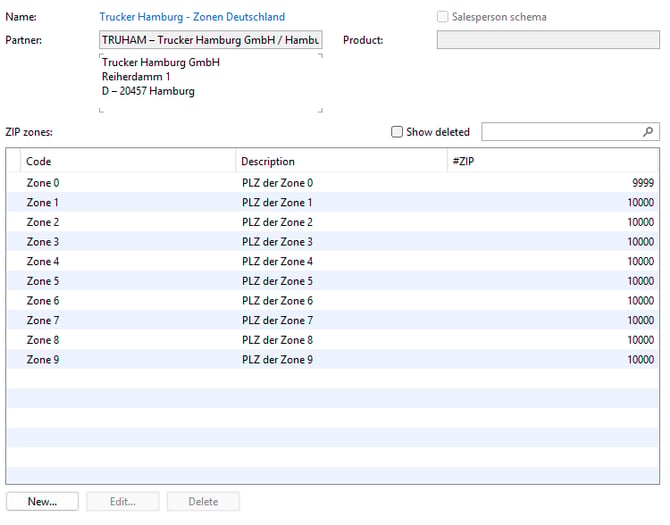Click description PLZ der Zone 7
The width and height of the screenshot is (670, 525).
coord(277,320)
